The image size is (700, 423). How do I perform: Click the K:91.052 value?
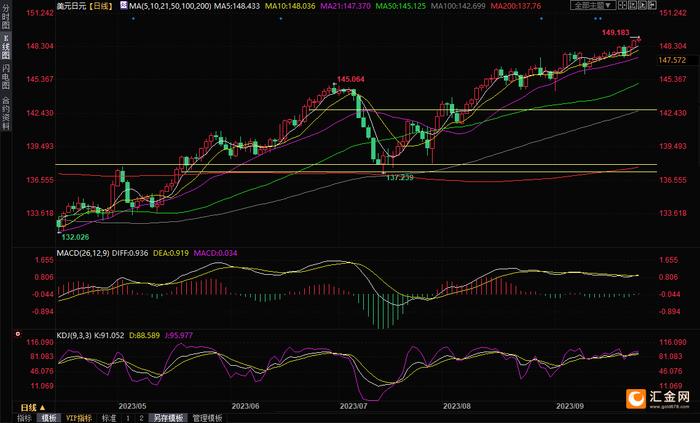(x=109, y=335)
